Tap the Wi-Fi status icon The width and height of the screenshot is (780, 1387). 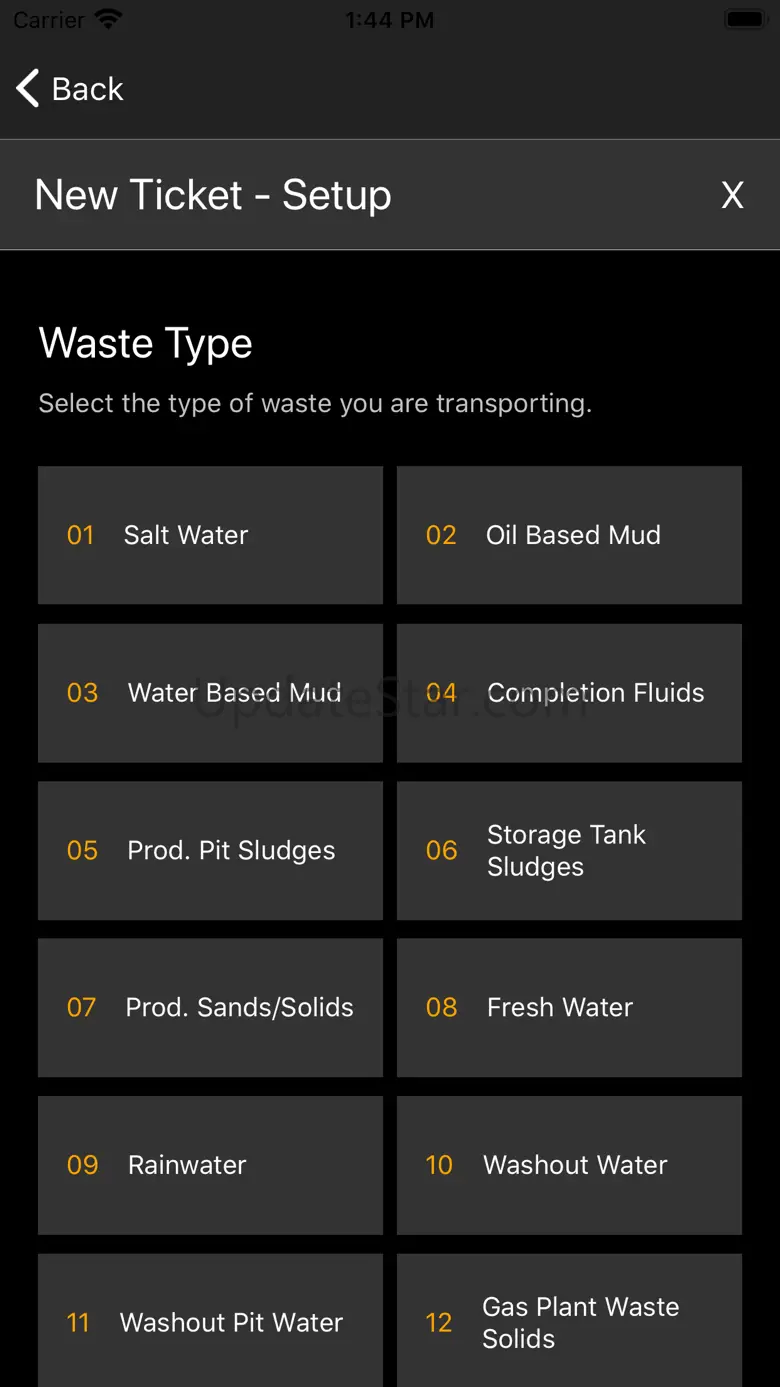click(108, 19)
